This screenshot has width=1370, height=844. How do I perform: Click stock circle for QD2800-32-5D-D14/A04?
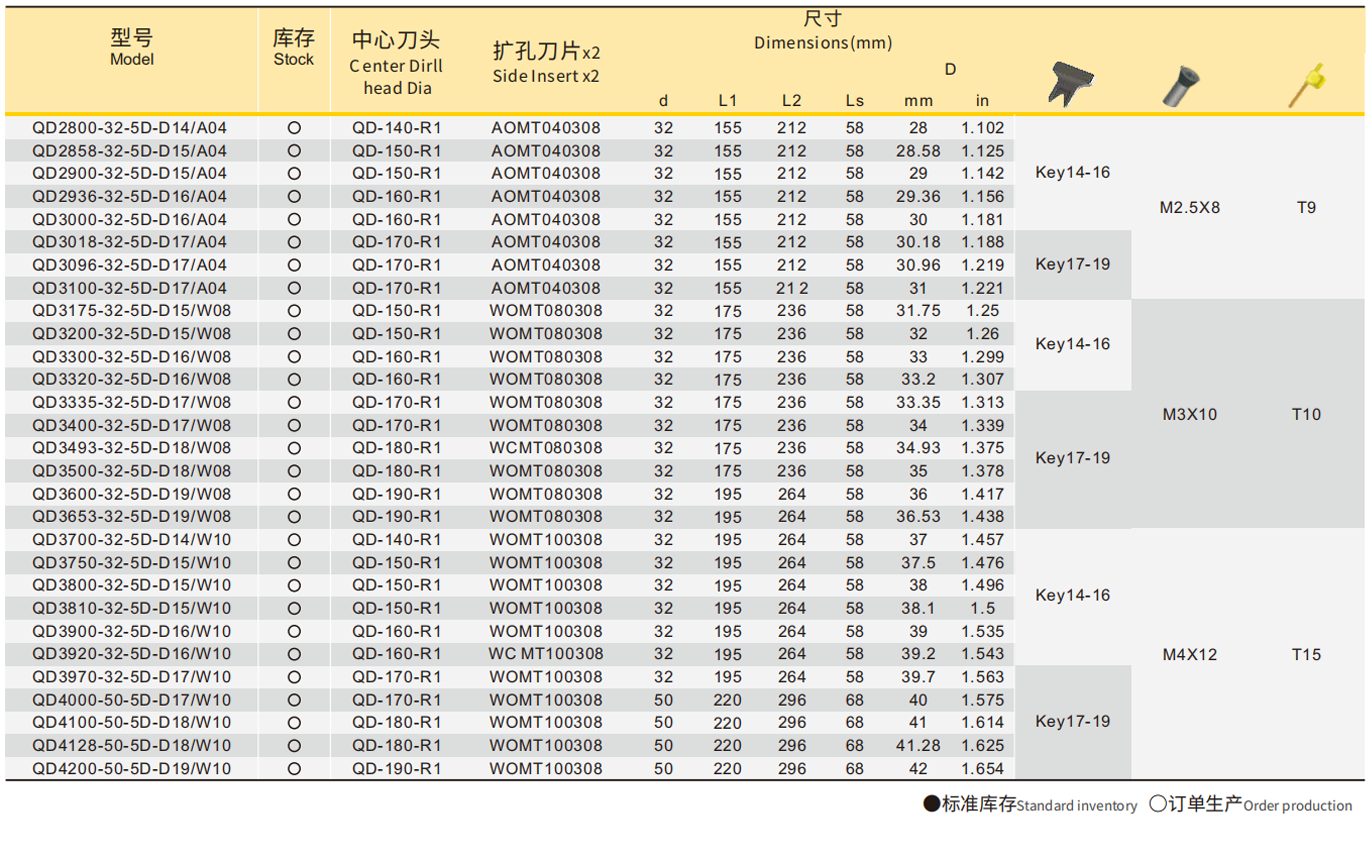[294, 128]
